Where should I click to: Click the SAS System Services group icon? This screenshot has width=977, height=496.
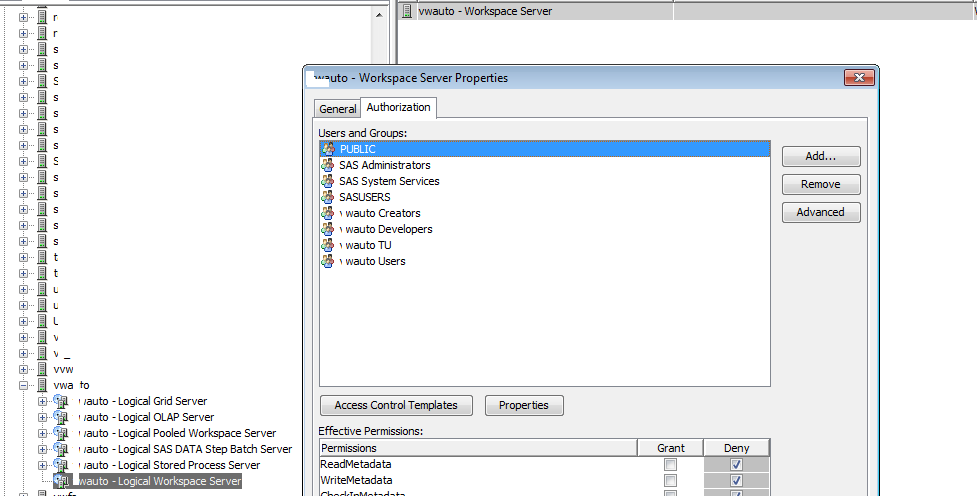[328, 181]
